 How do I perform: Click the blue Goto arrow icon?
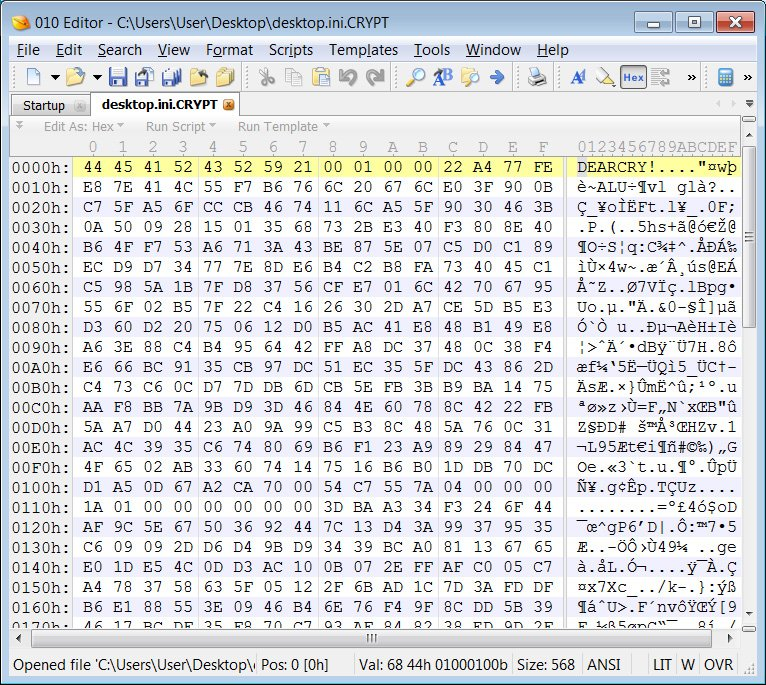pos(497,77)
